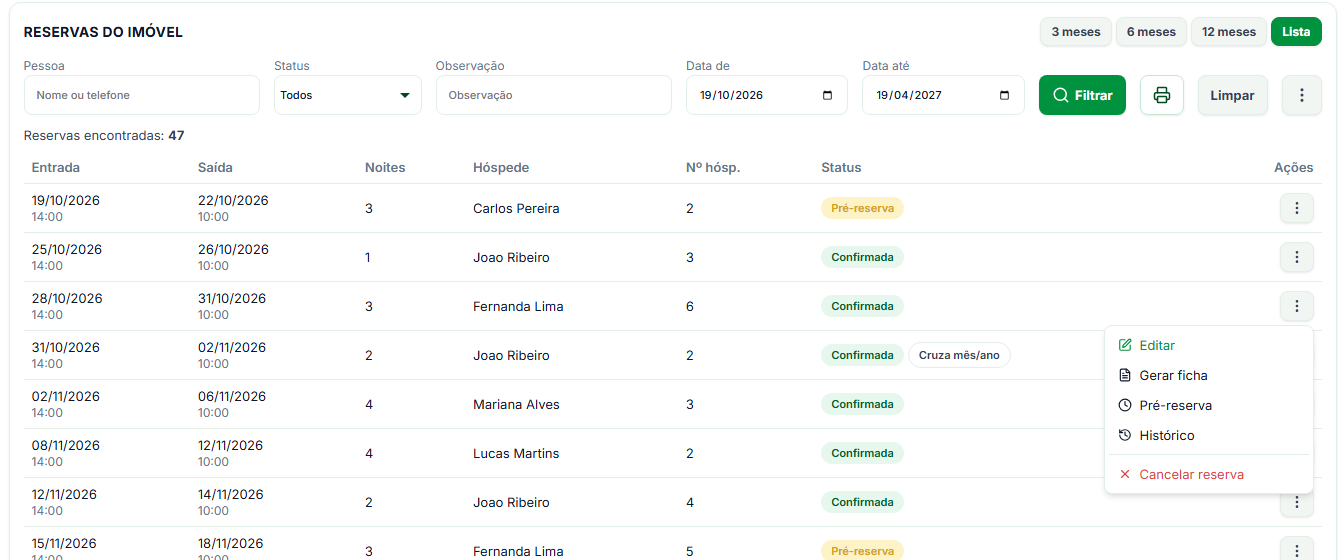The image size is (1340, 560).
Task: Click the X icon beside Cancelar reserva
Action: [1125, 474]
